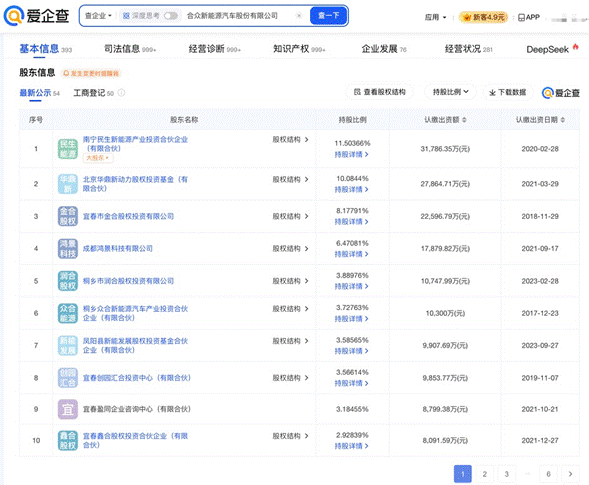Open the 应用 dropdown menu
This screenshot has width=589, height=485.
coord(435,17)
